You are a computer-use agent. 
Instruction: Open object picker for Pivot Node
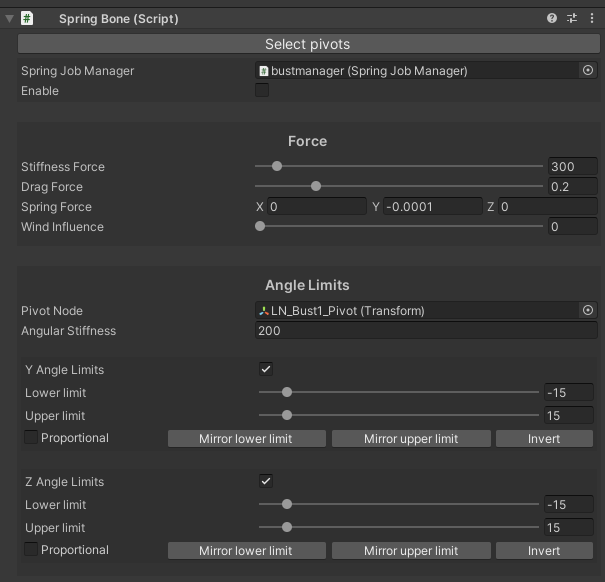click(588, 310)
